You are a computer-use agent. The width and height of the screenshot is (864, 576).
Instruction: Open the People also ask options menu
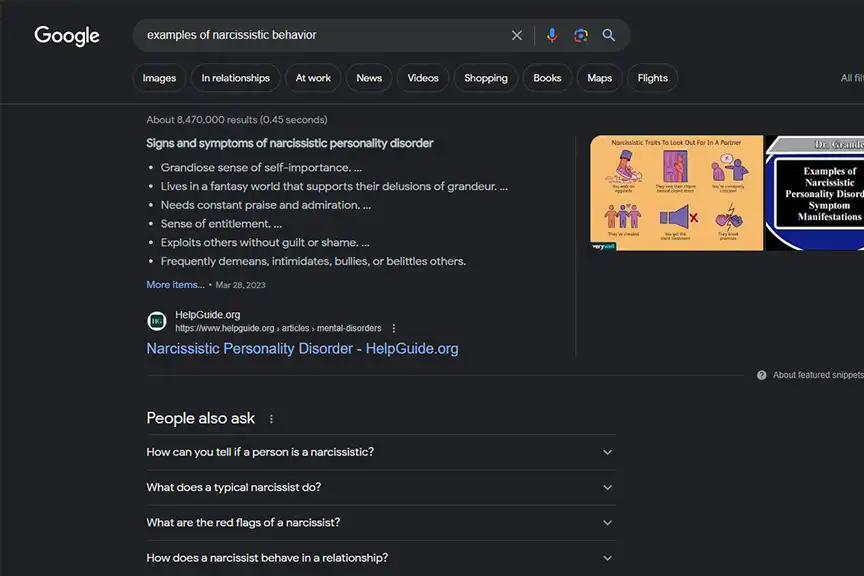coord(271,419)
